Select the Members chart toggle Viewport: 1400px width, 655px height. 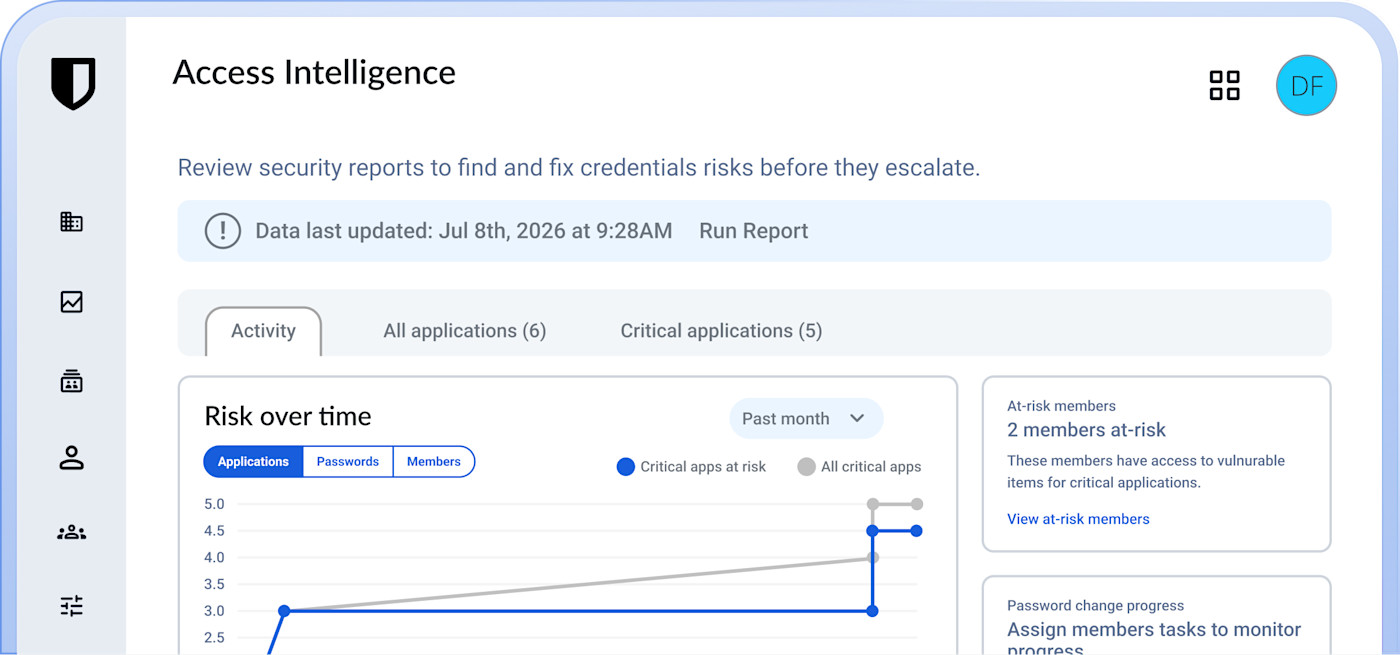[434, 462]
